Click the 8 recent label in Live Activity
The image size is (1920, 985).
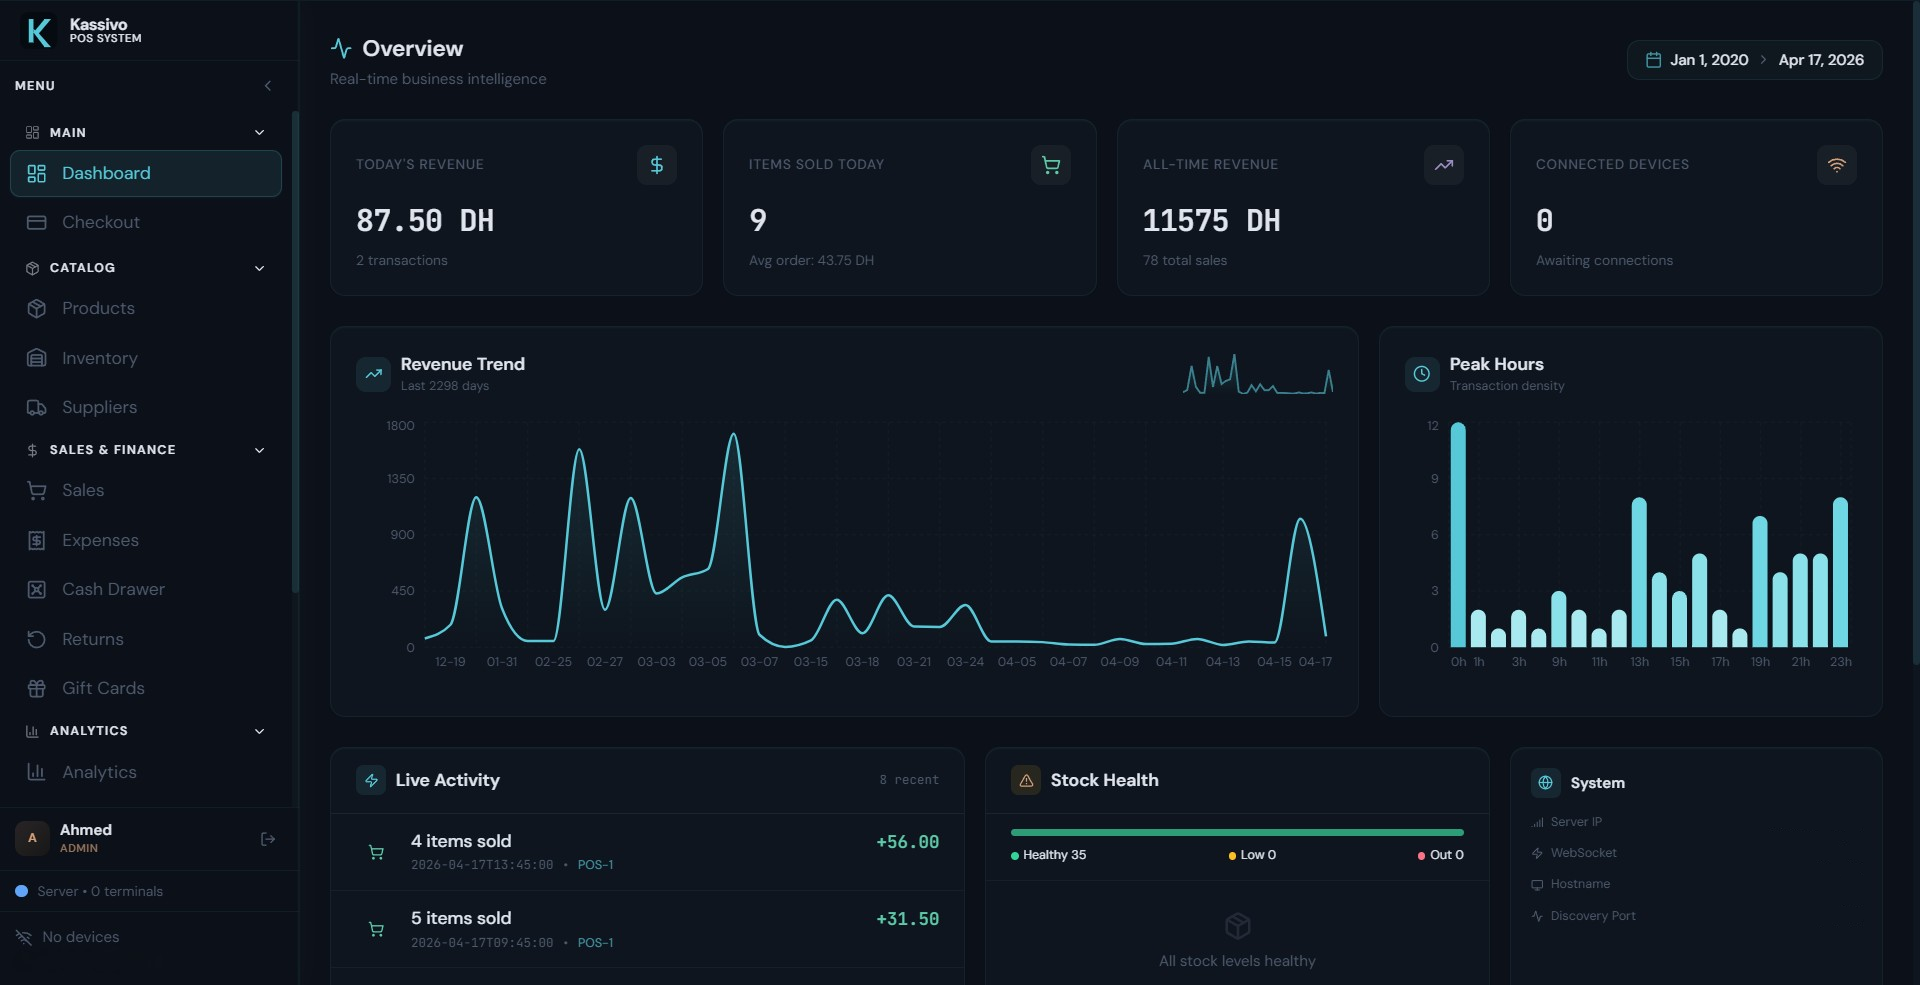pos(908,780)
